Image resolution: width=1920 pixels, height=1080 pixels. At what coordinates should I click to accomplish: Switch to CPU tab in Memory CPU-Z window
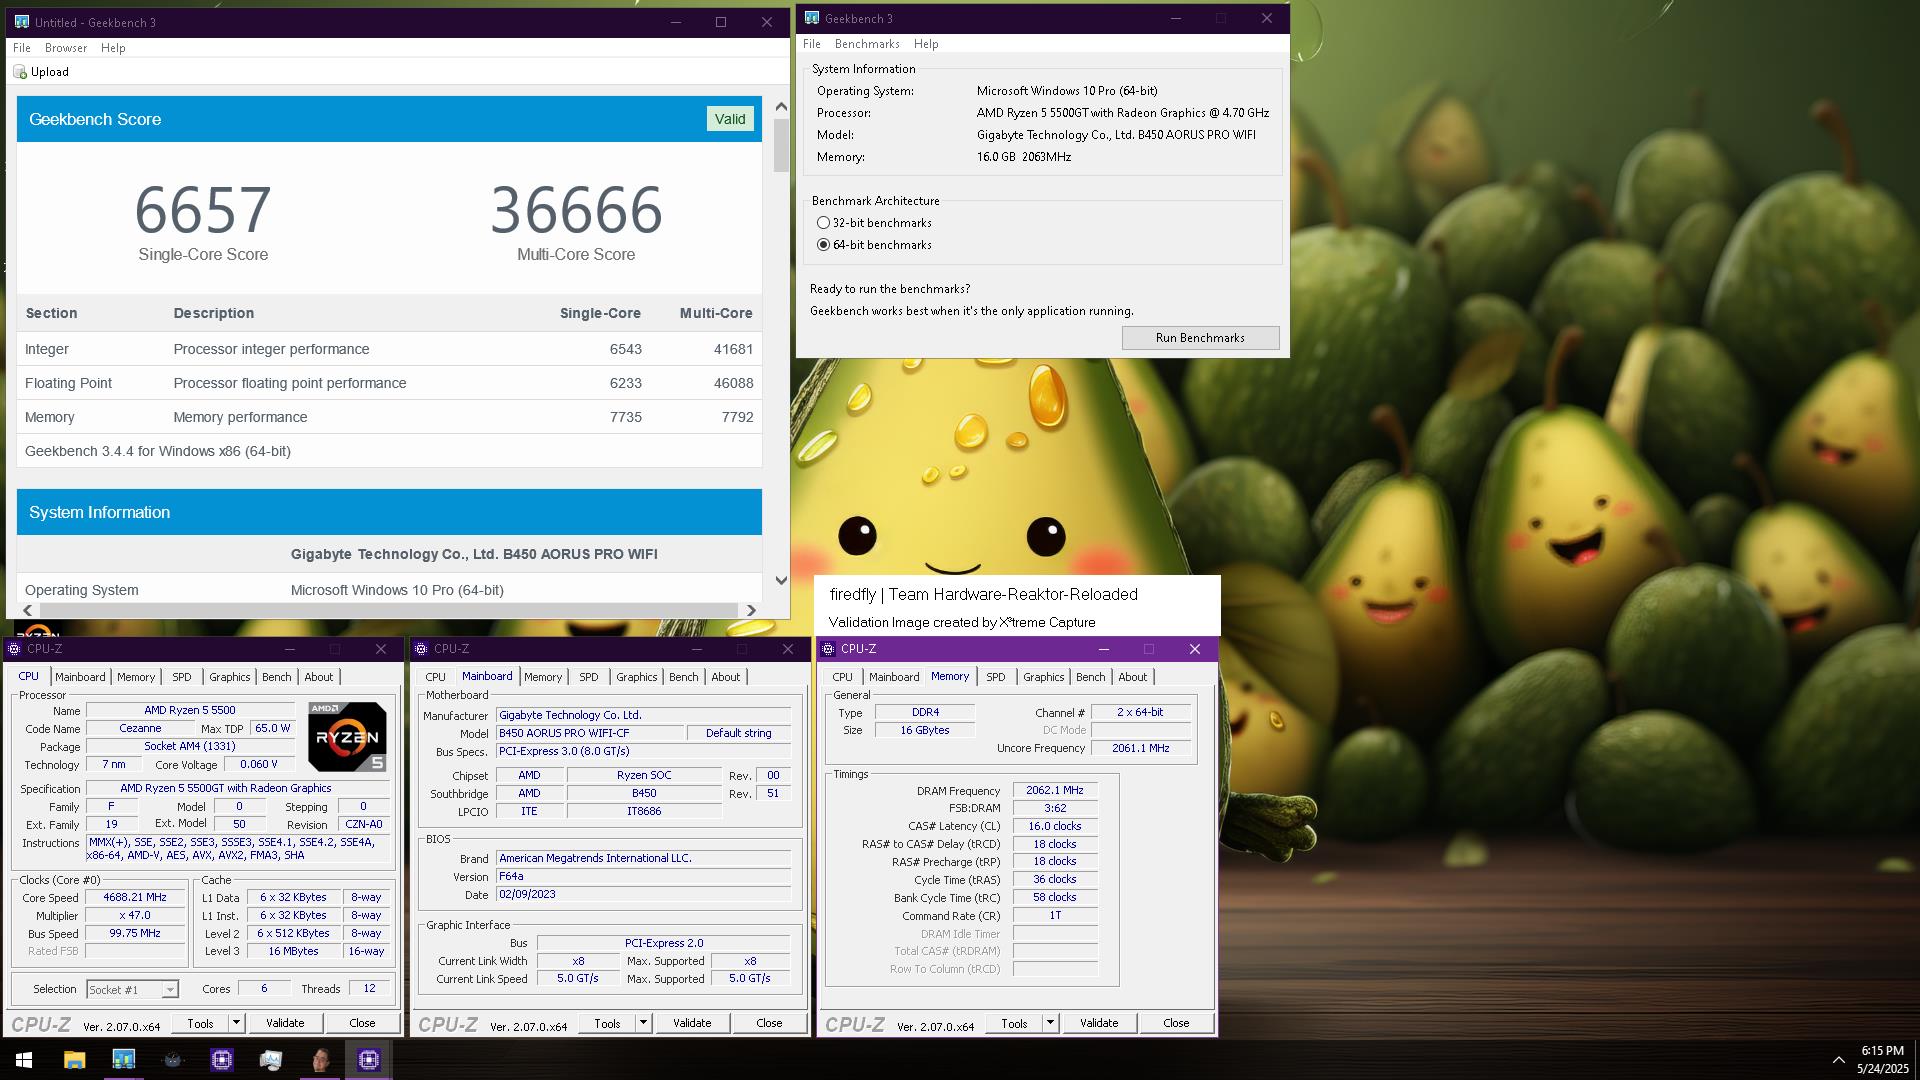(843, 677)
